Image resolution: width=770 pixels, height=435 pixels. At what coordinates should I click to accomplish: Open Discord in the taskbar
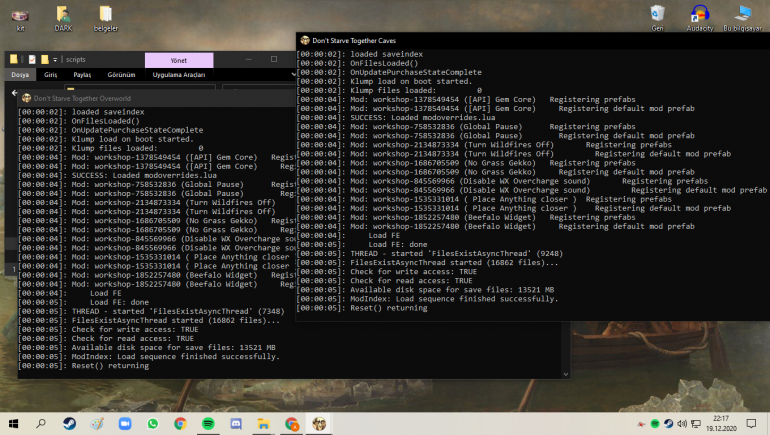click(236, 423)
